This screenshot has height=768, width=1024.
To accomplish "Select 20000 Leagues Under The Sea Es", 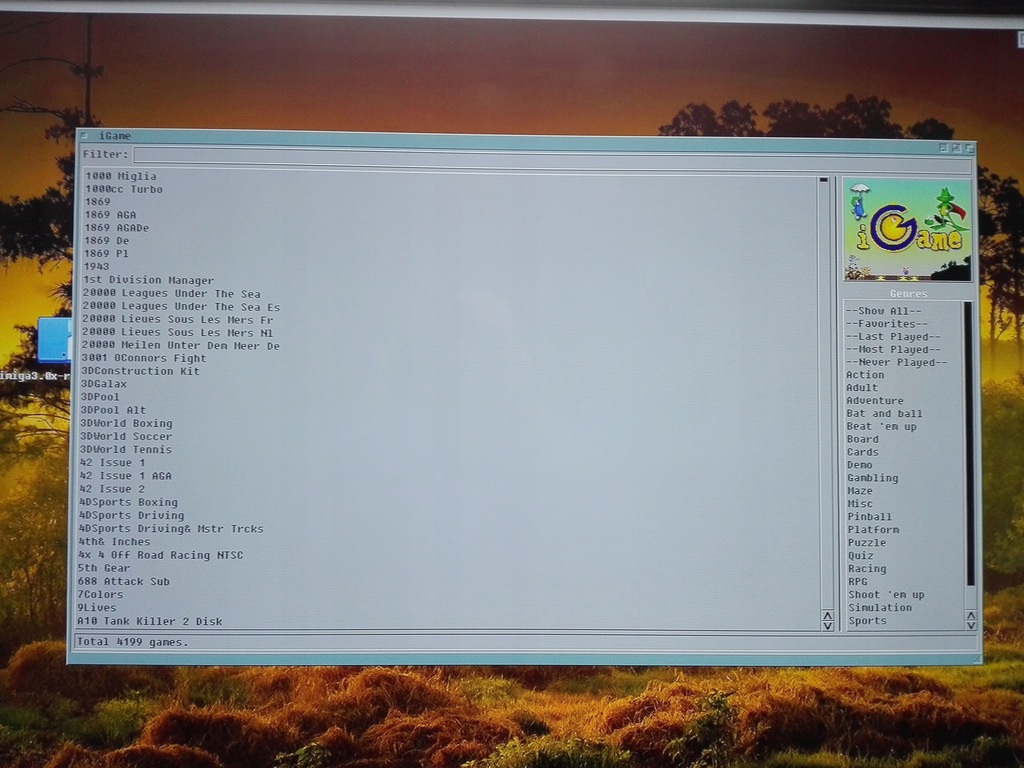I will point(181,307).
